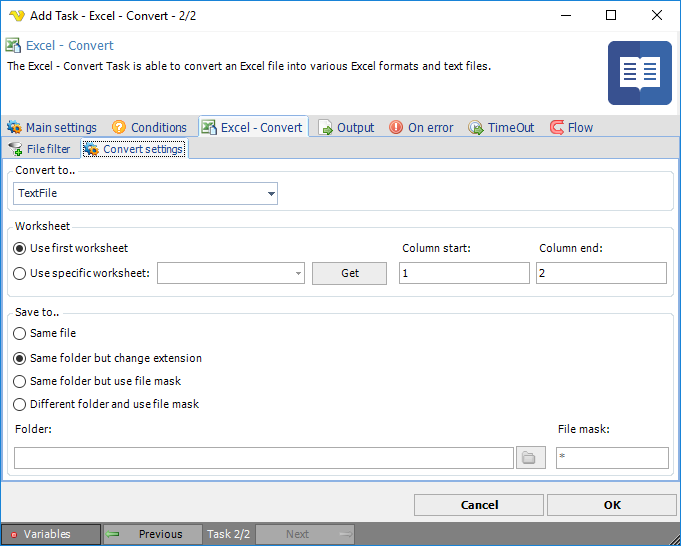The height and width of the screenshot is (546, 681).
Task: Focus the Folder path text field
Action: click(x=264, y=458)
